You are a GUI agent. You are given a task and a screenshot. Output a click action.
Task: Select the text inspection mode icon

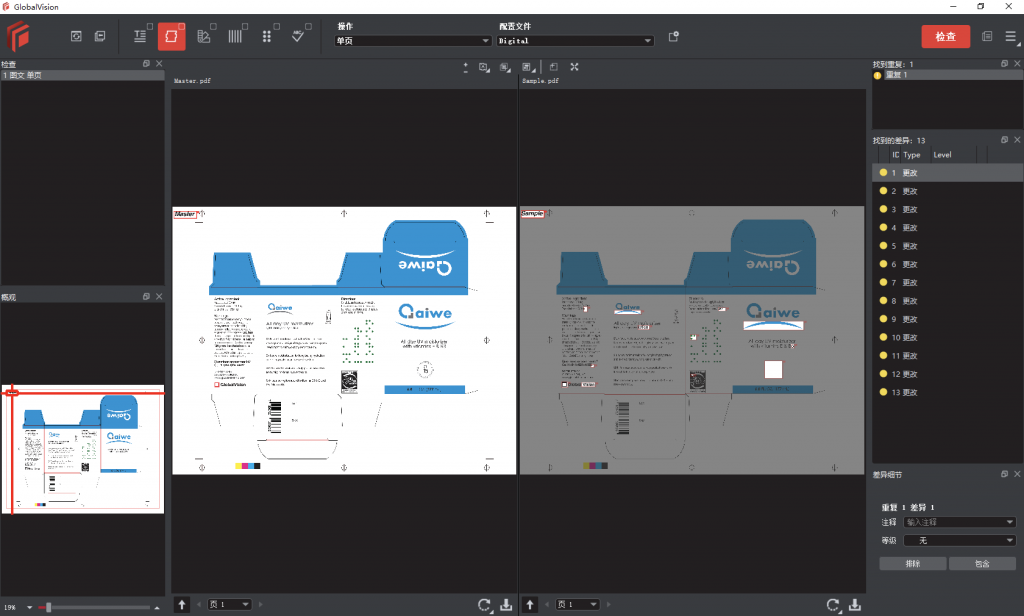140,37
